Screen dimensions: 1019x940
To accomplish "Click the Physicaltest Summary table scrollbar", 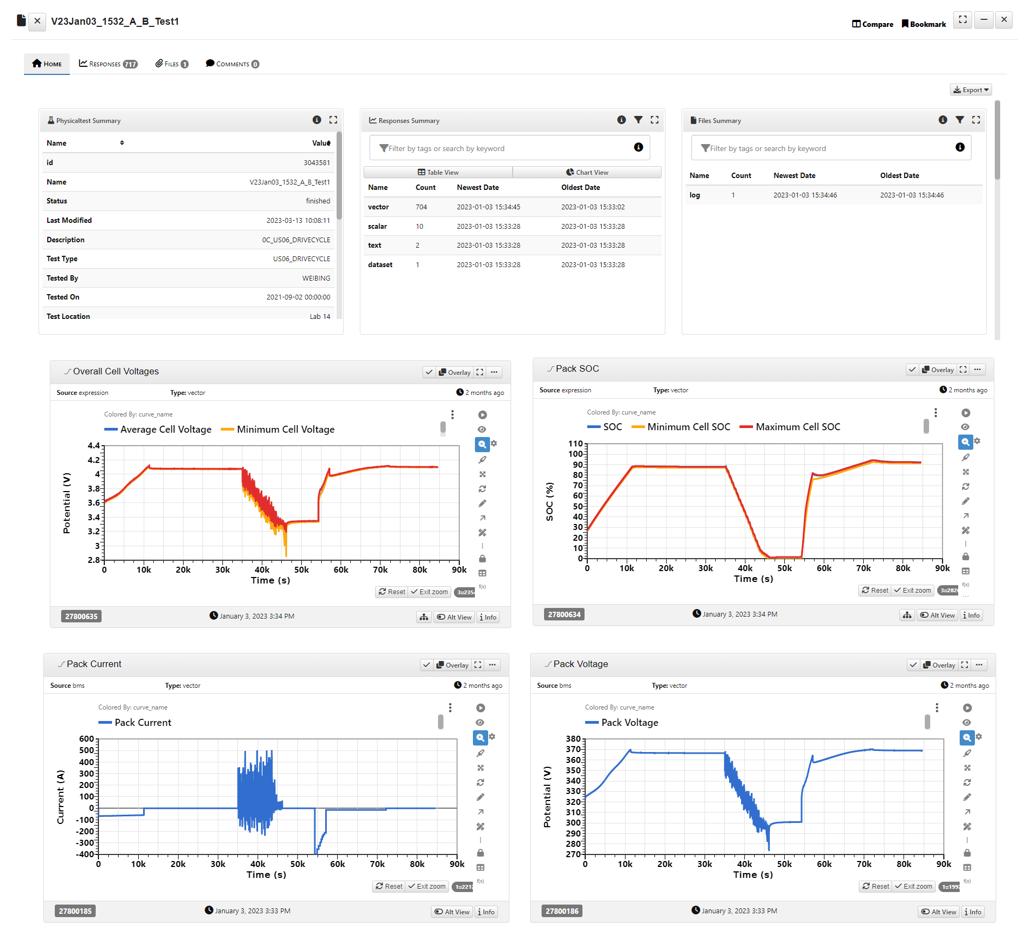I will [339, 176].
